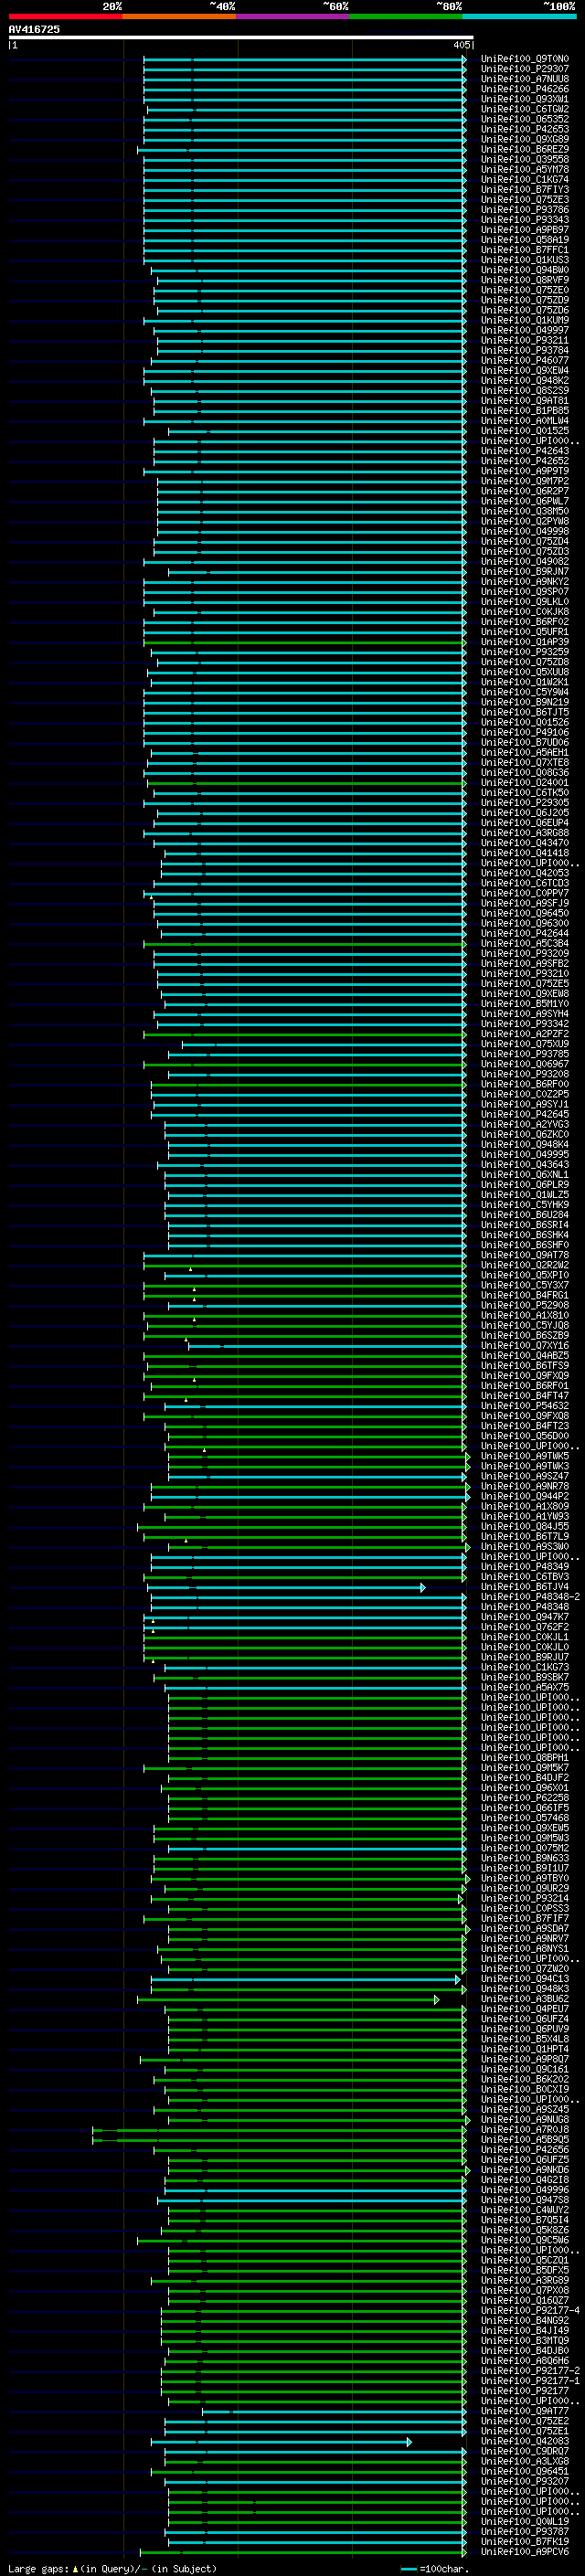
Task: Select the UniRef100_Q9XG89 entry
Action: (525, 139)
